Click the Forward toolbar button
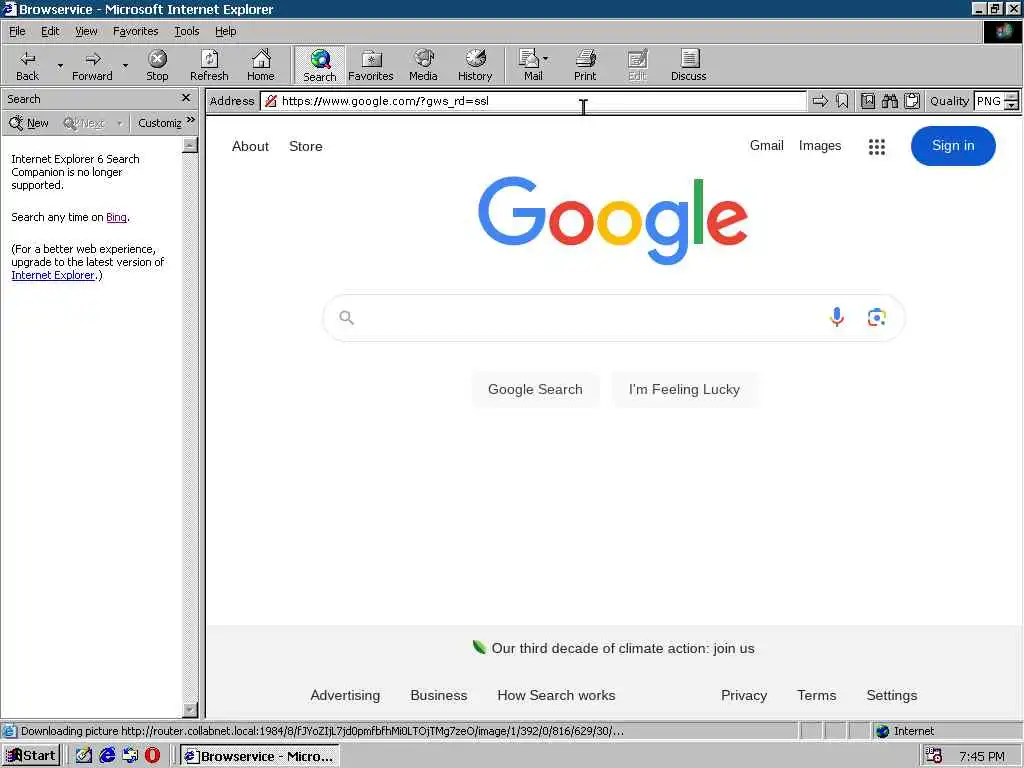 point(92,65)
